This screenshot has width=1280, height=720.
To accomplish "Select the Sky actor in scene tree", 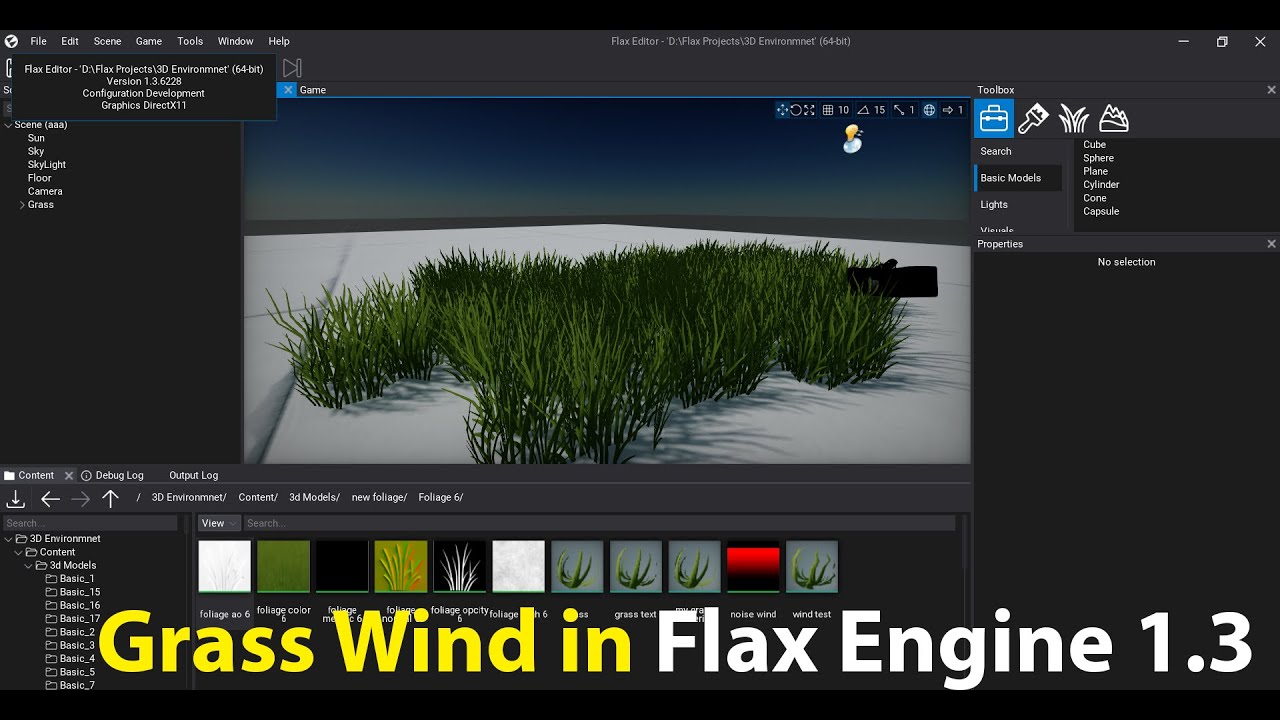I will click(36, 151).
